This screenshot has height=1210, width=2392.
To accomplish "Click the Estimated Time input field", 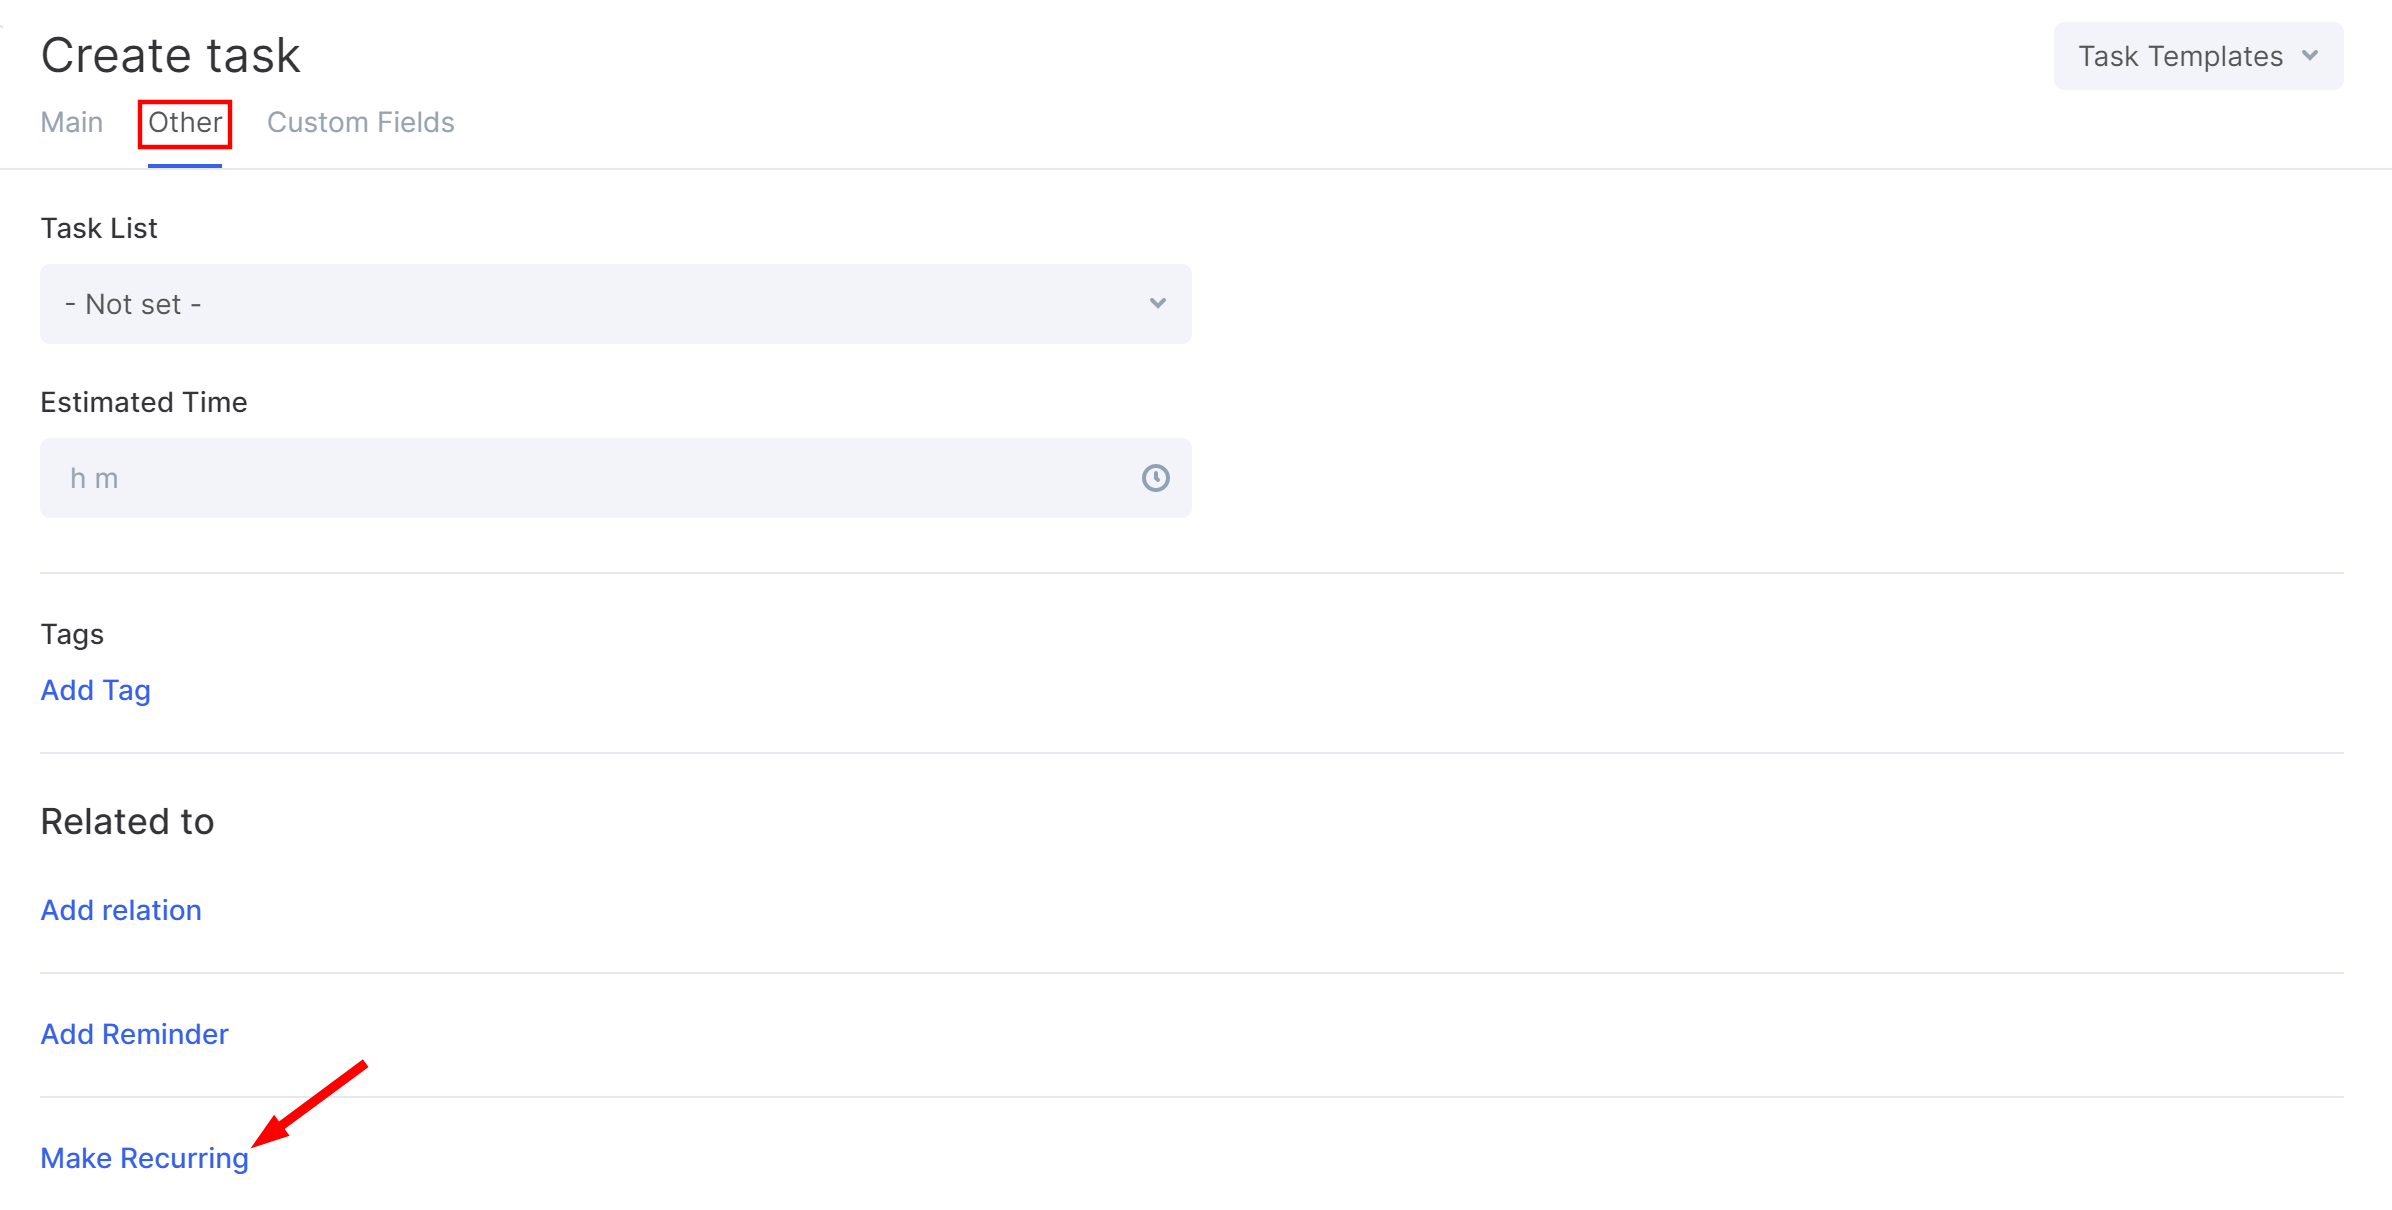I will 615,478.
